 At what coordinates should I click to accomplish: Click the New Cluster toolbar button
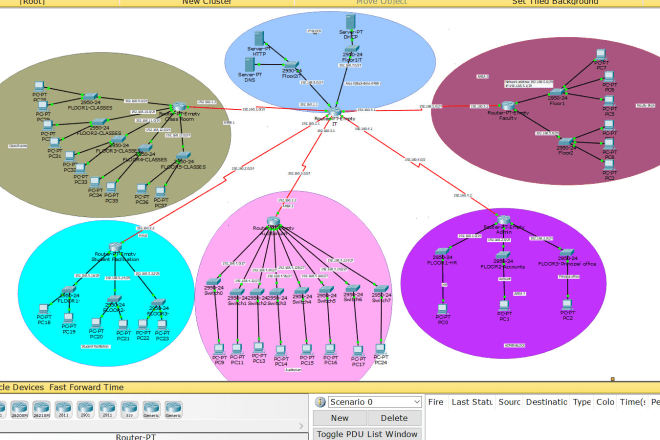[x=207, y=3]
